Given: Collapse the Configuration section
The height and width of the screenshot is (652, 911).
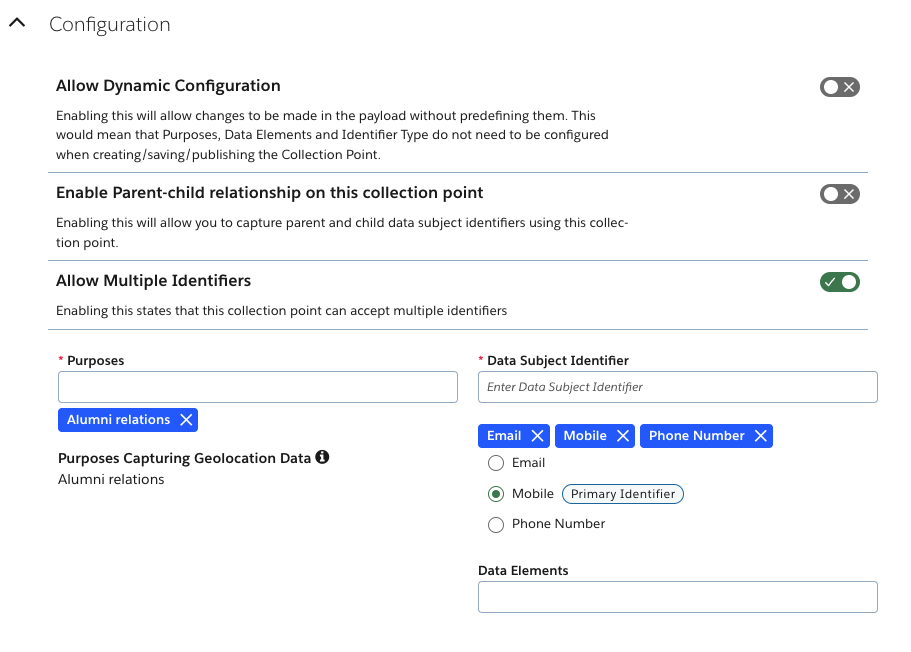Looking at the screenshot, I should click(16, 22).
